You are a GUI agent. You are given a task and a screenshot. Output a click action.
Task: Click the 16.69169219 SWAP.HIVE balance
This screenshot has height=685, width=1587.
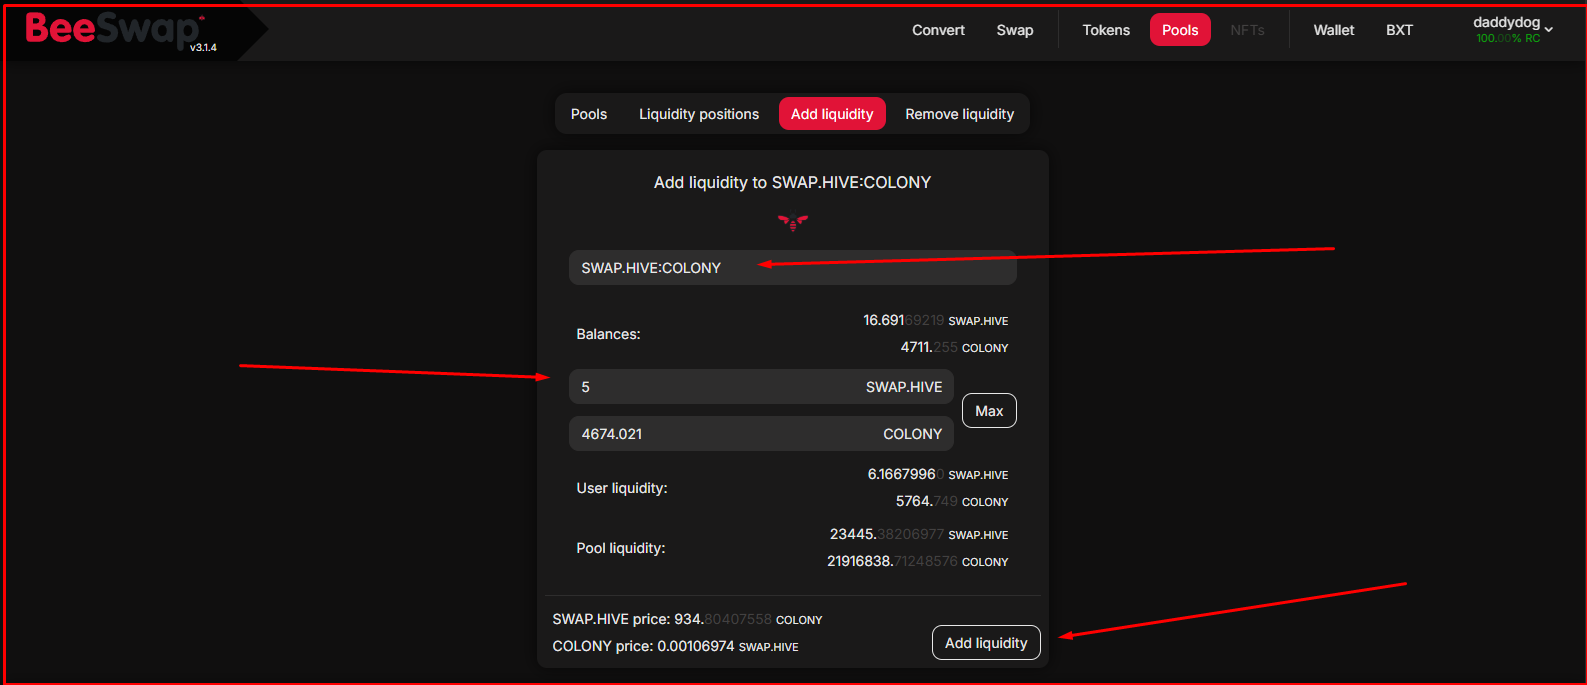click(936, 320)
